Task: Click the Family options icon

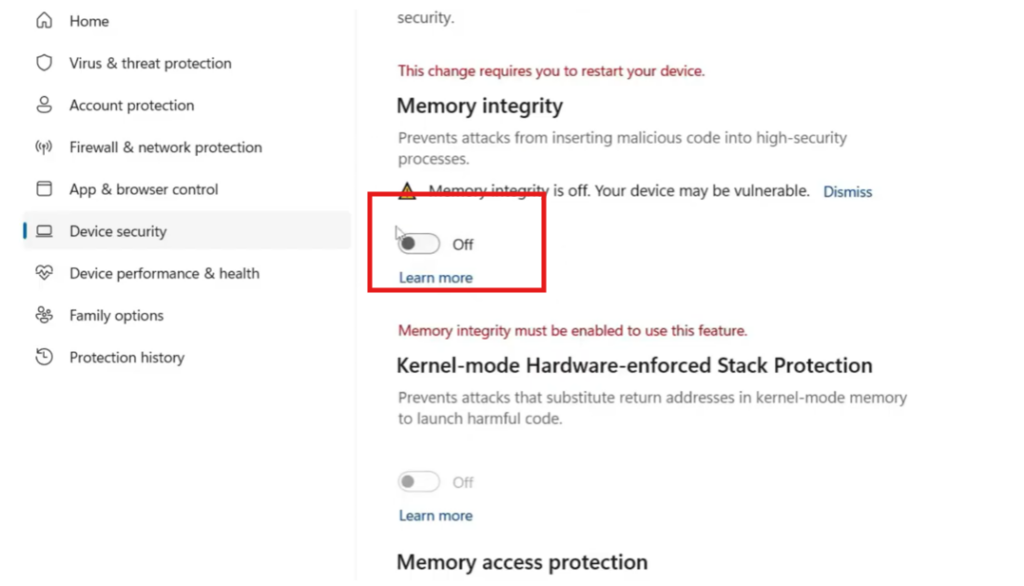Action: pos(43,315)
